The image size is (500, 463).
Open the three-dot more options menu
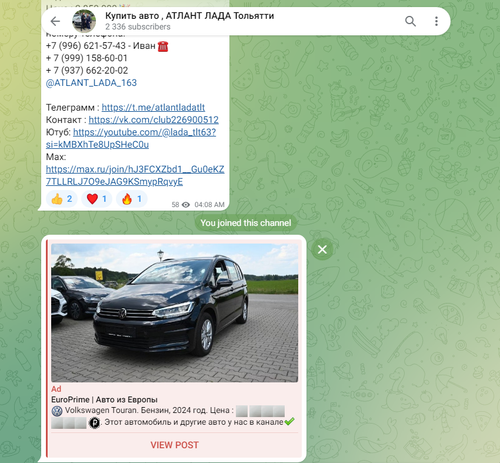pos(436,21)
